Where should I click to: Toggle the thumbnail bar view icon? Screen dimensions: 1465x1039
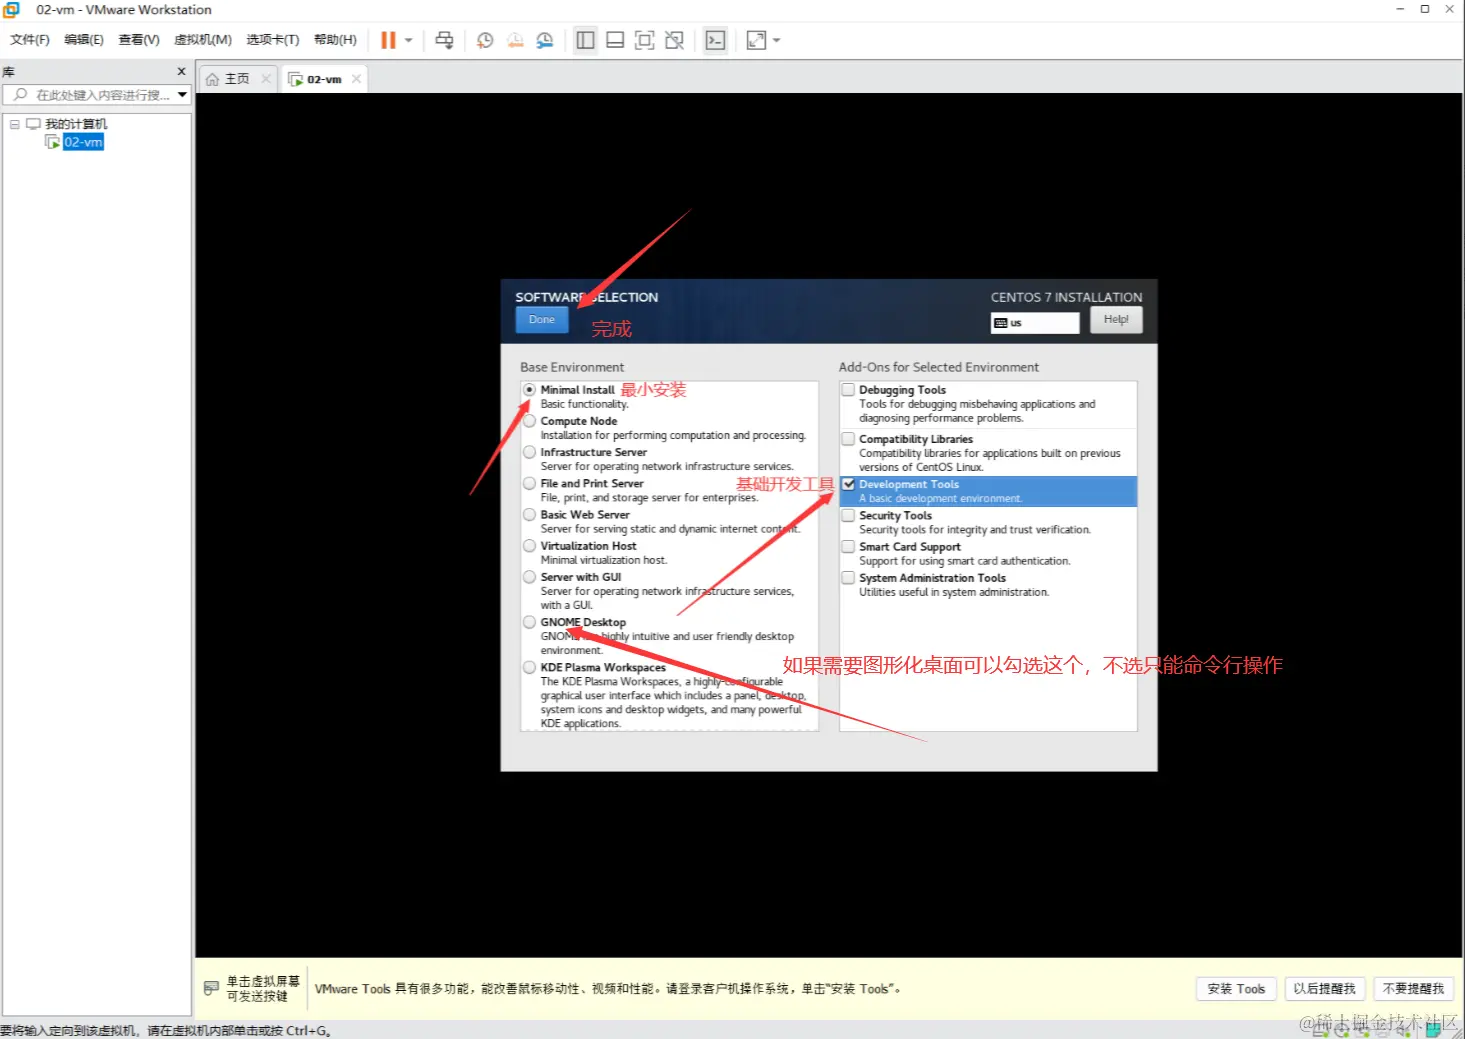(615, 40)
